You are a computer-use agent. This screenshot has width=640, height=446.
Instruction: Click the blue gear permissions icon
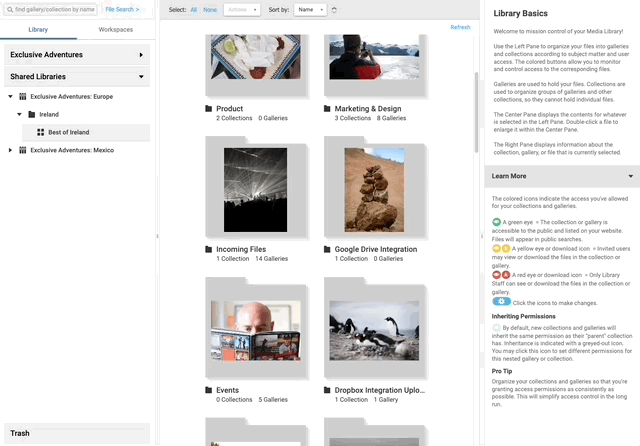[x=502, y=301]
